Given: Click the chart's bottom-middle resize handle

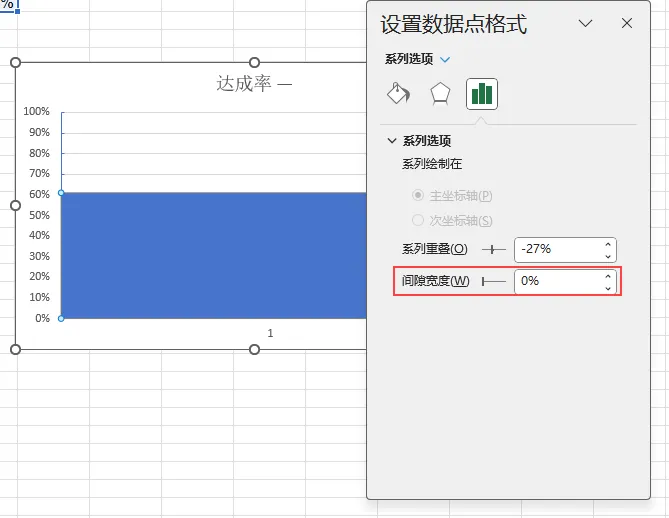Looking at the screenshot, I should pos(254,349).
